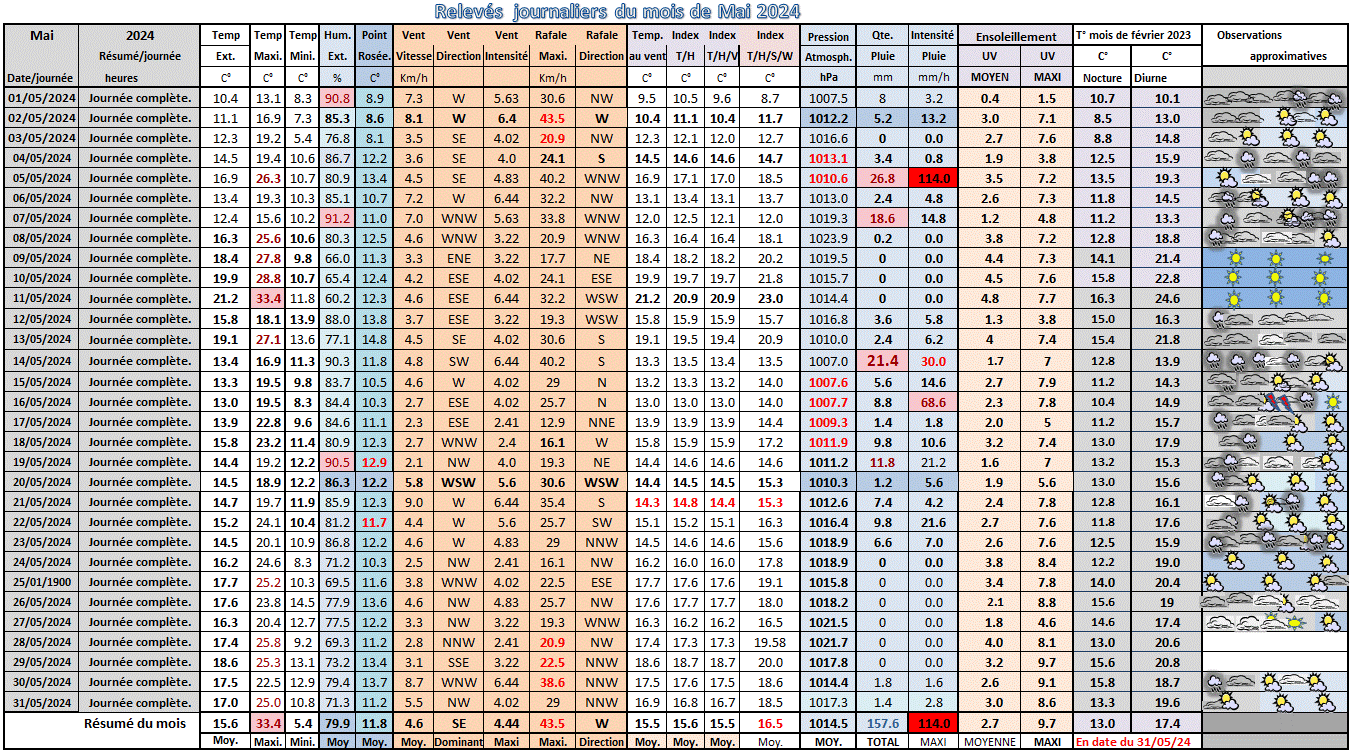
Task: Click the red 114.0 rain intensity cell on 05/05/2024
Action: [932, 178]
